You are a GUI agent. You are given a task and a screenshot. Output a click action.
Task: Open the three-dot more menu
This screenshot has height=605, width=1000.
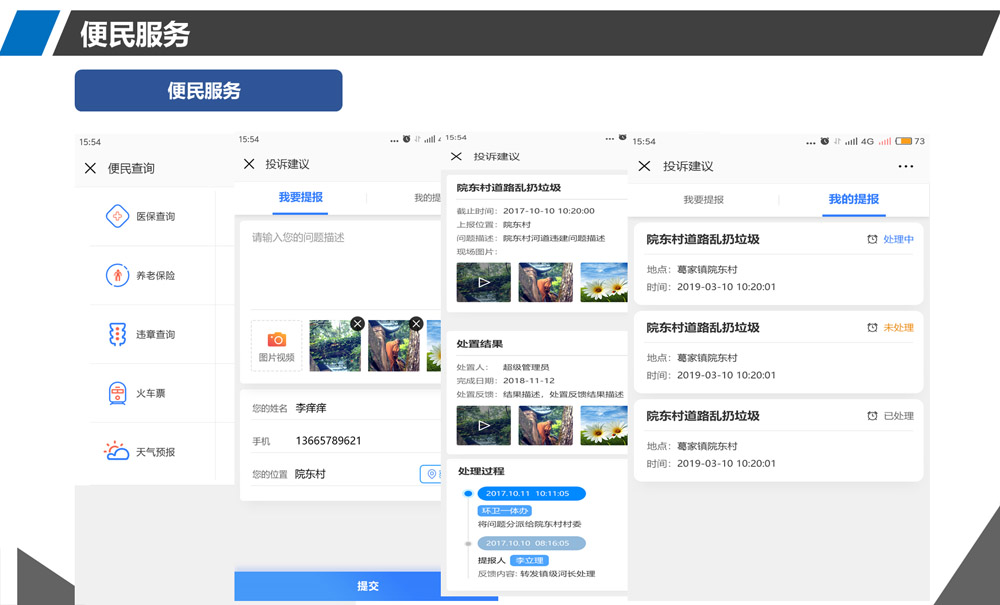[906, 166]
